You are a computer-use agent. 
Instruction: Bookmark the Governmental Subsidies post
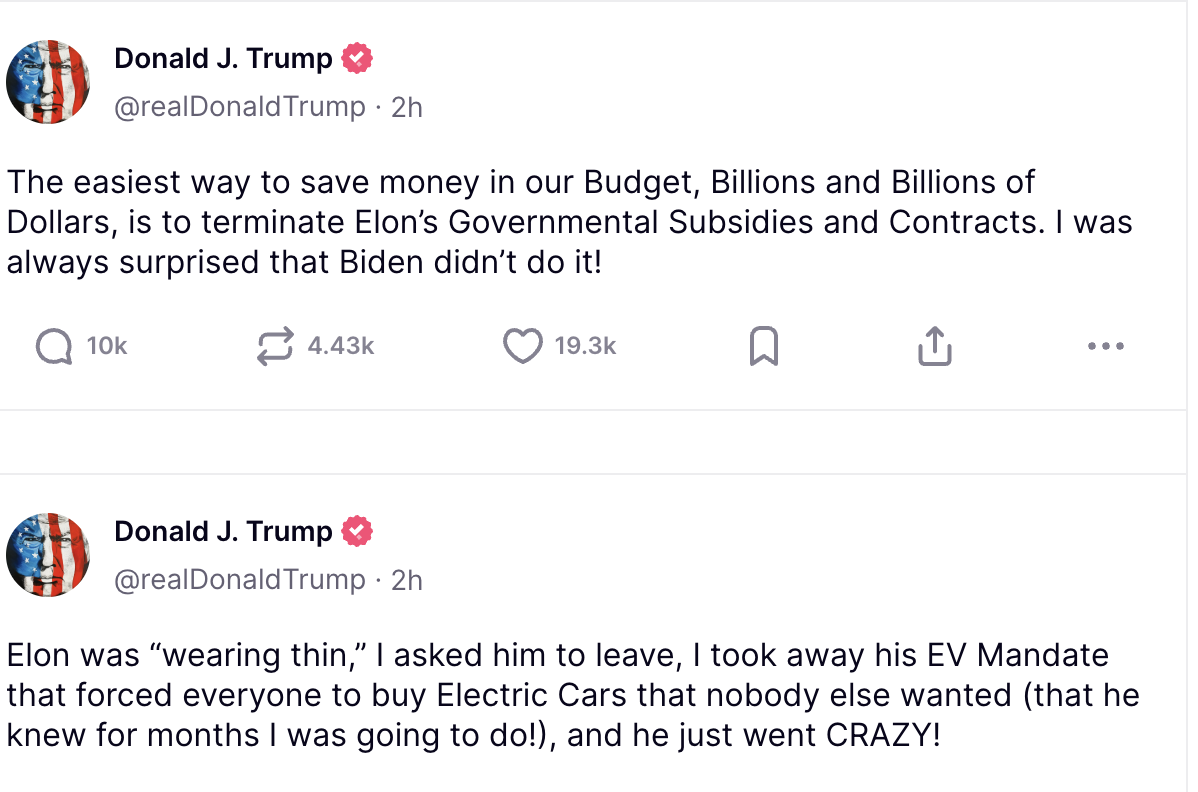click(764, 347)
